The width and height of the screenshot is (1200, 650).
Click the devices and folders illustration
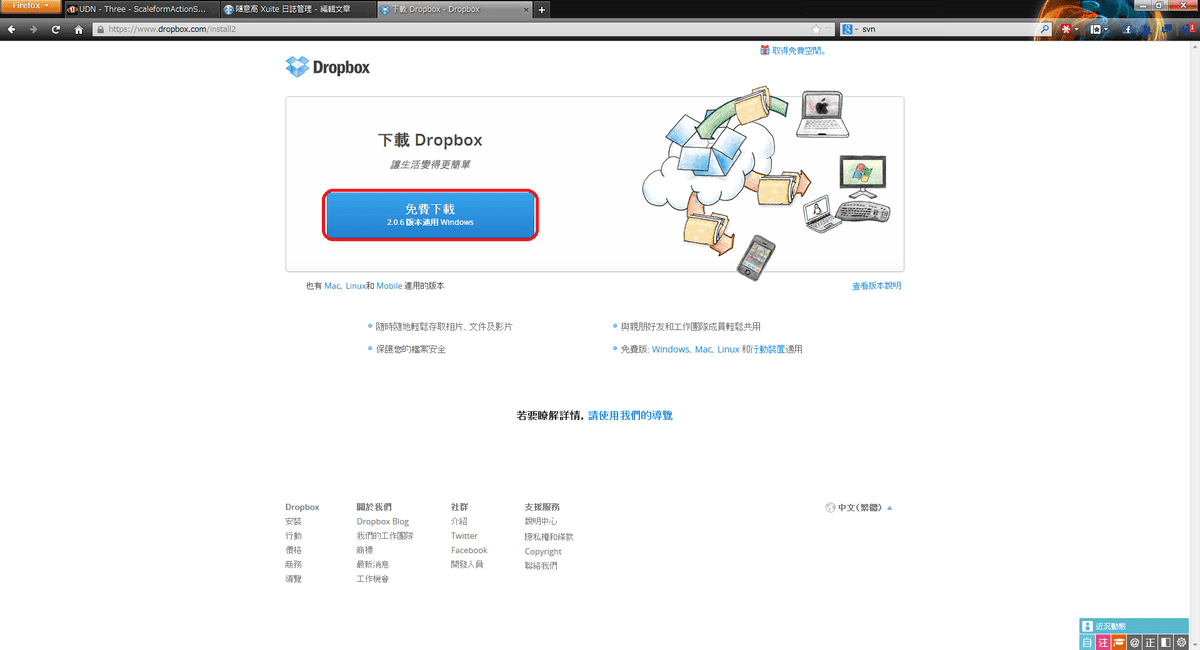pos(765,184)
